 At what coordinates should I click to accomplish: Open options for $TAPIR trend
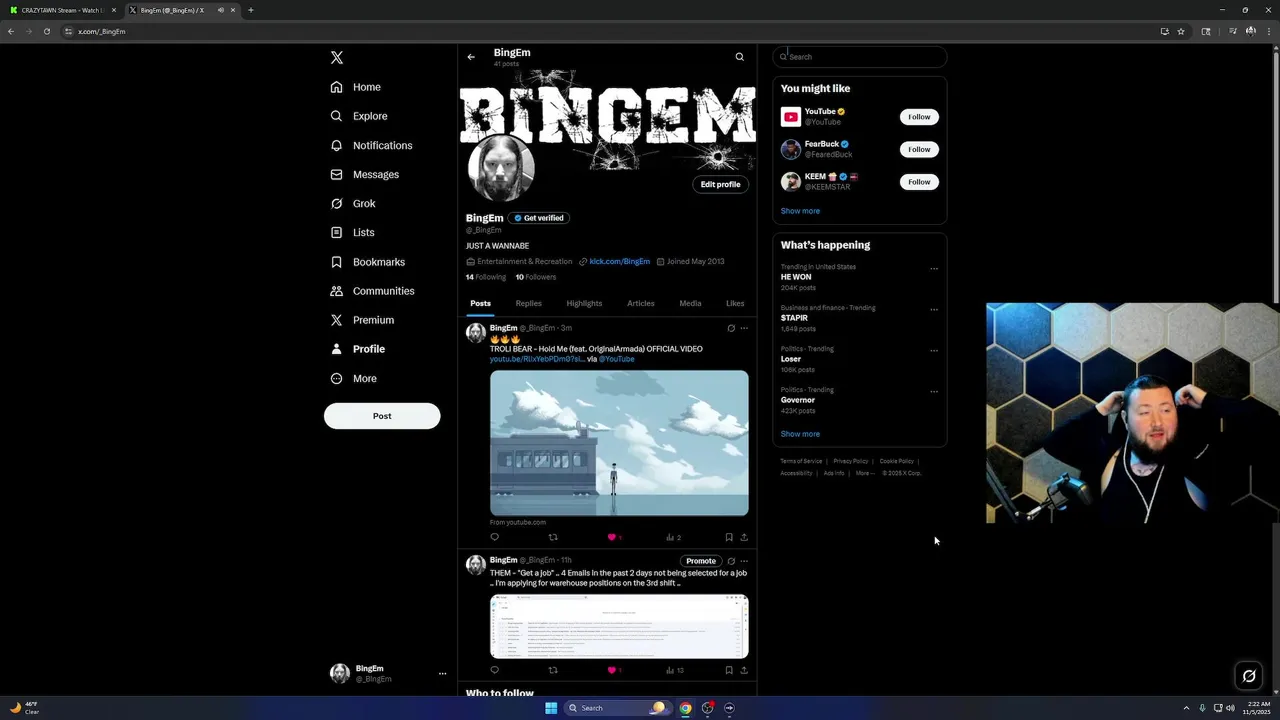(934, 309)
